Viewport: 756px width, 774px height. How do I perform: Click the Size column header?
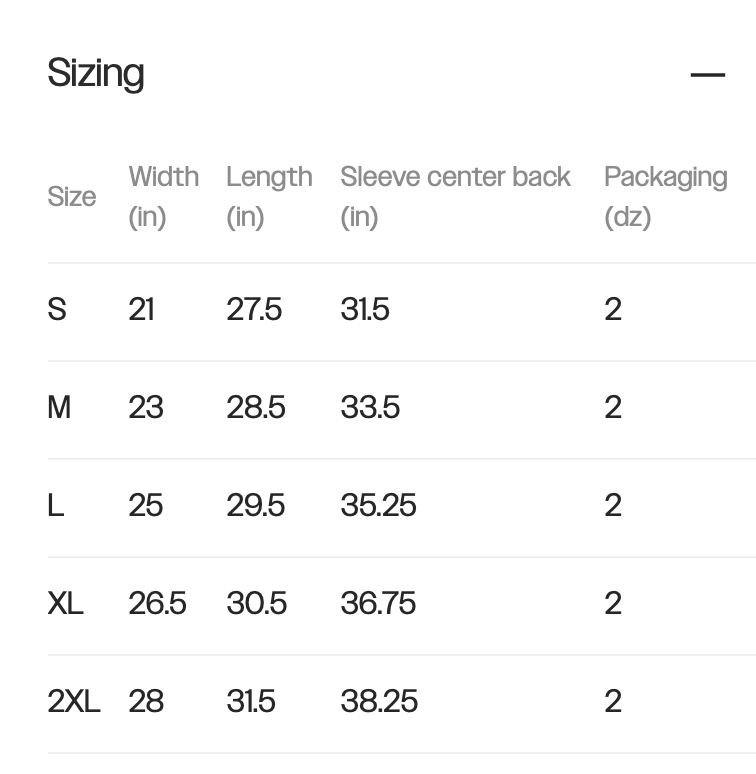[72, 197]
